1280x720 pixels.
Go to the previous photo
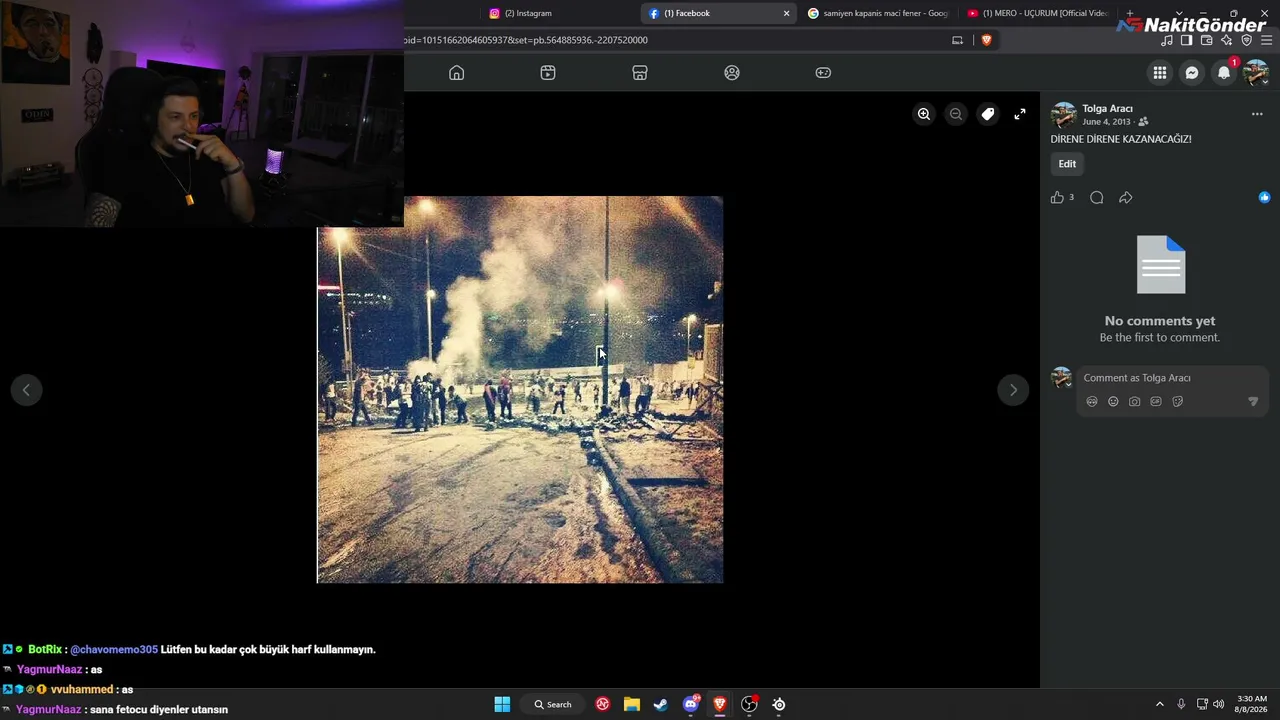[26, 390]
